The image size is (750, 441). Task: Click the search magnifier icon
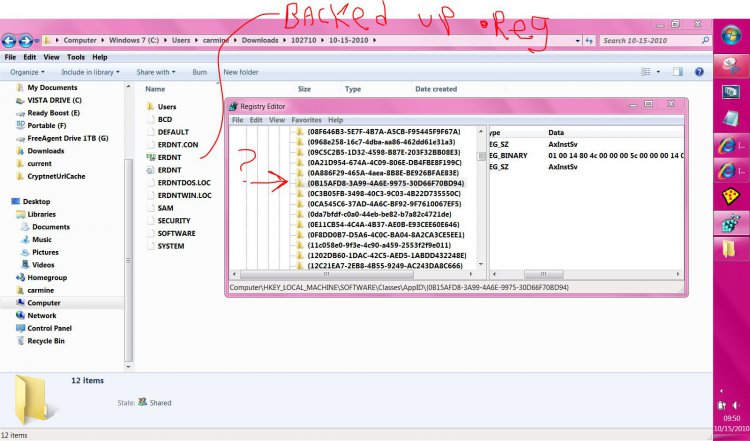[x=705, y=40]
